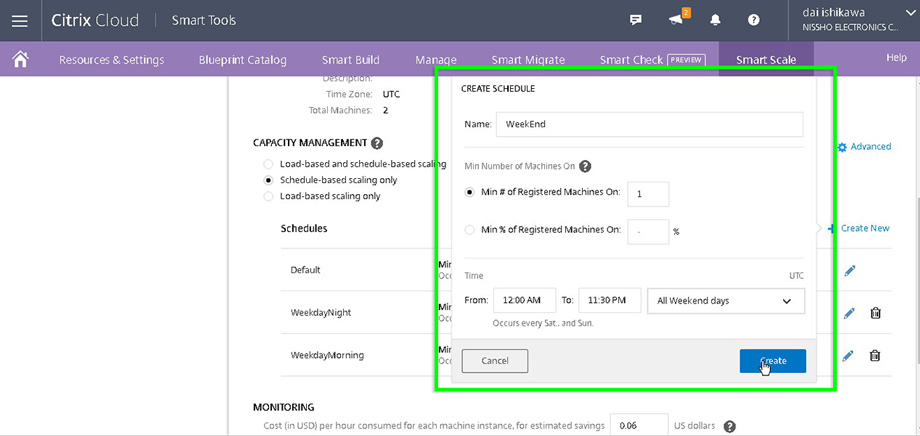
Task: Open the All Weekend days dropdown
Action: tap(726, 301)
